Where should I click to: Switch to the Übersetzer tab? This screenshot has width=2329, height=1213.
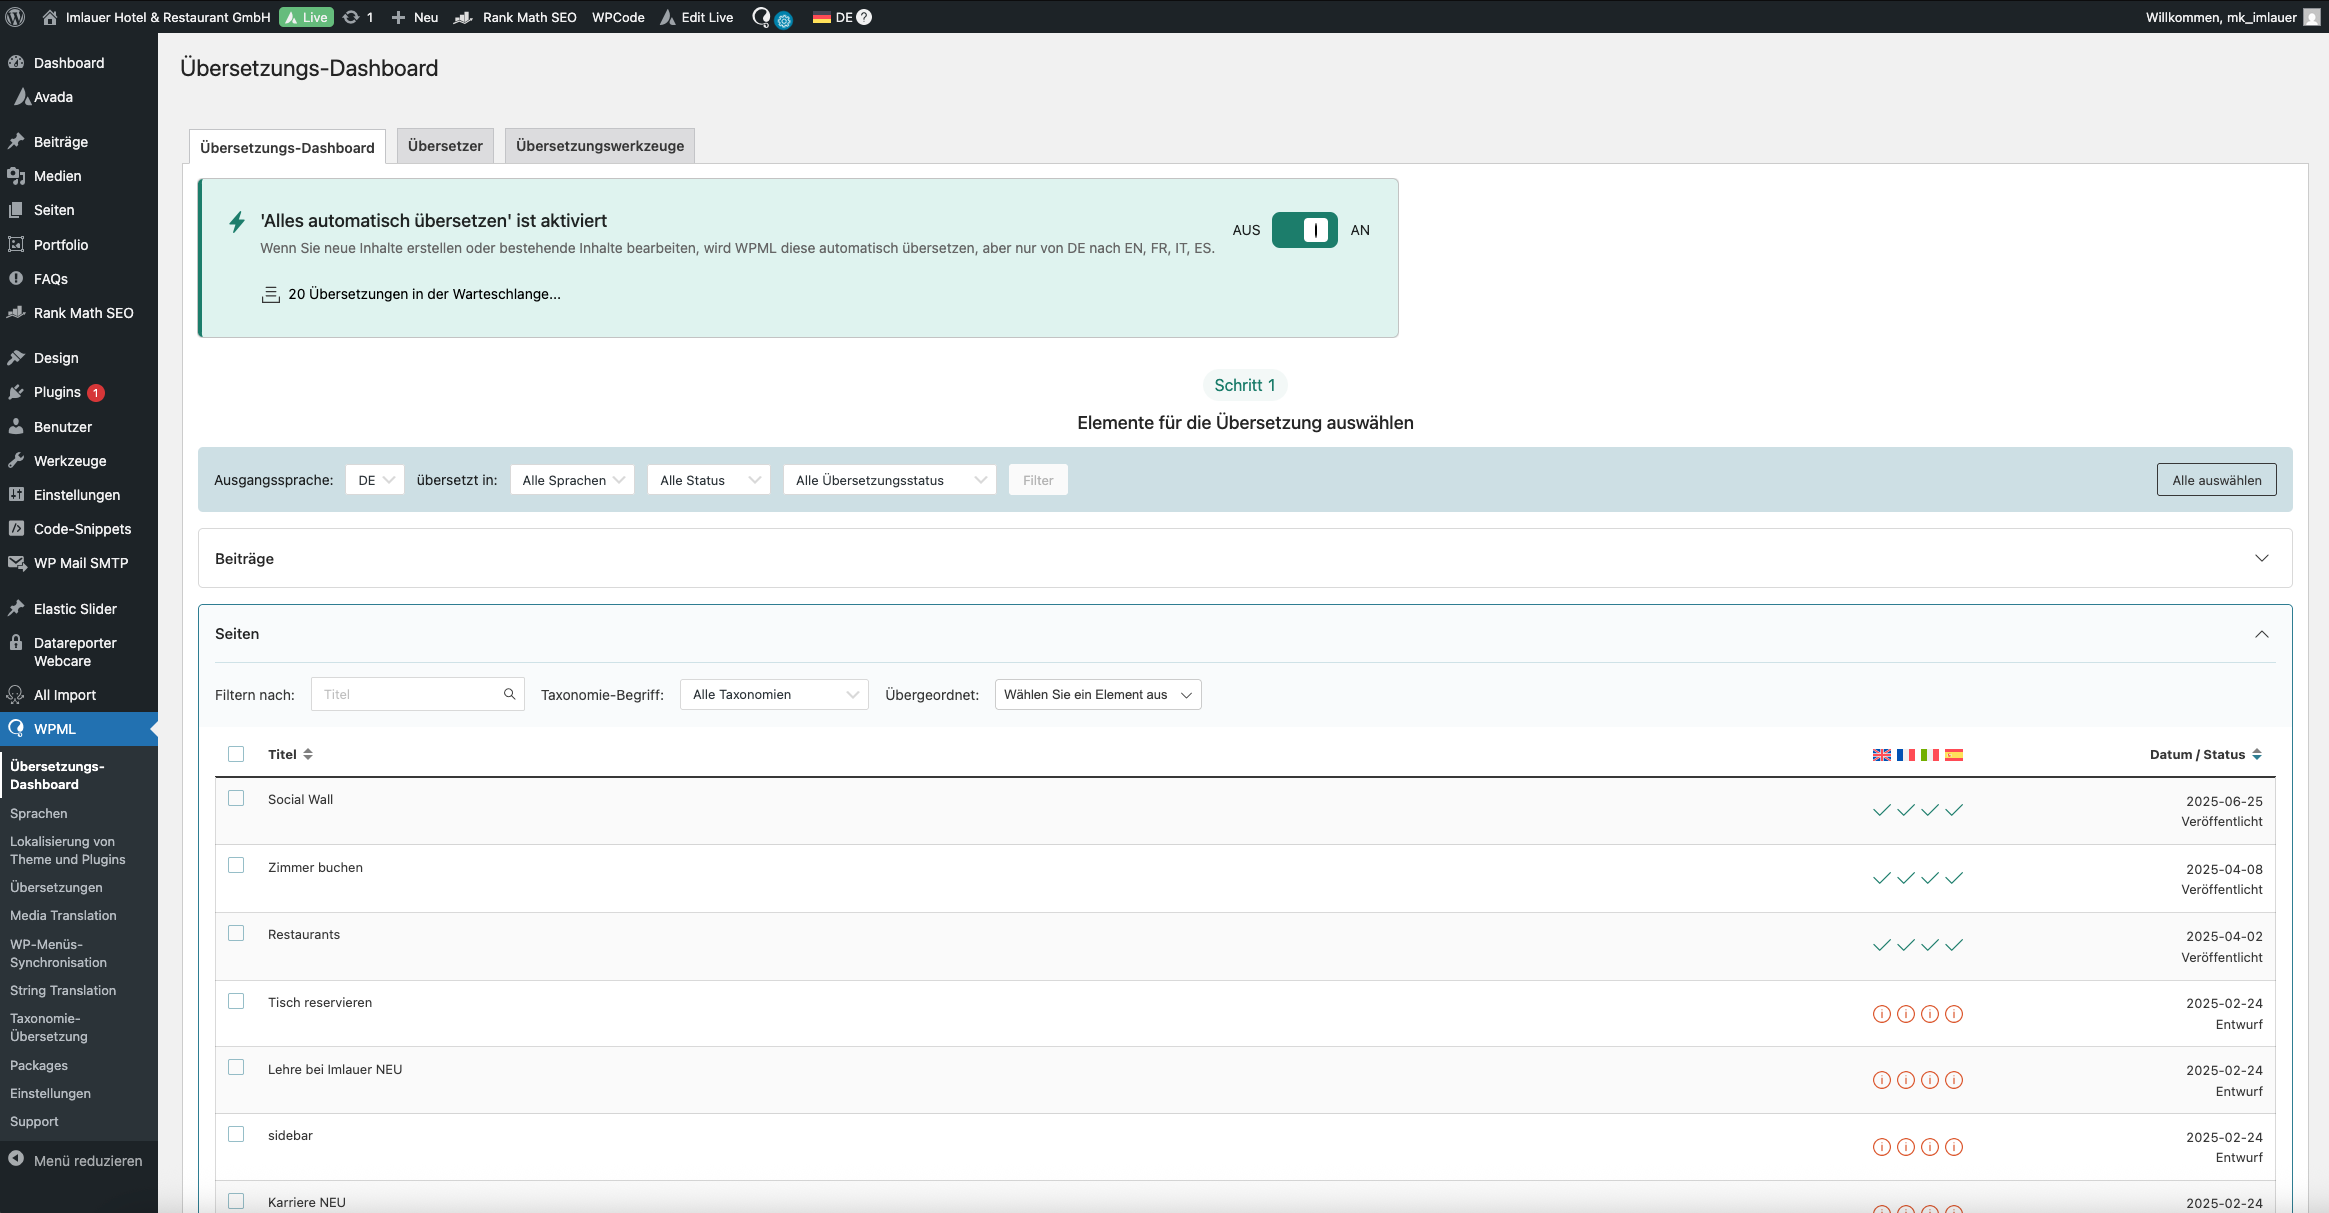click(x=445, y=146)
